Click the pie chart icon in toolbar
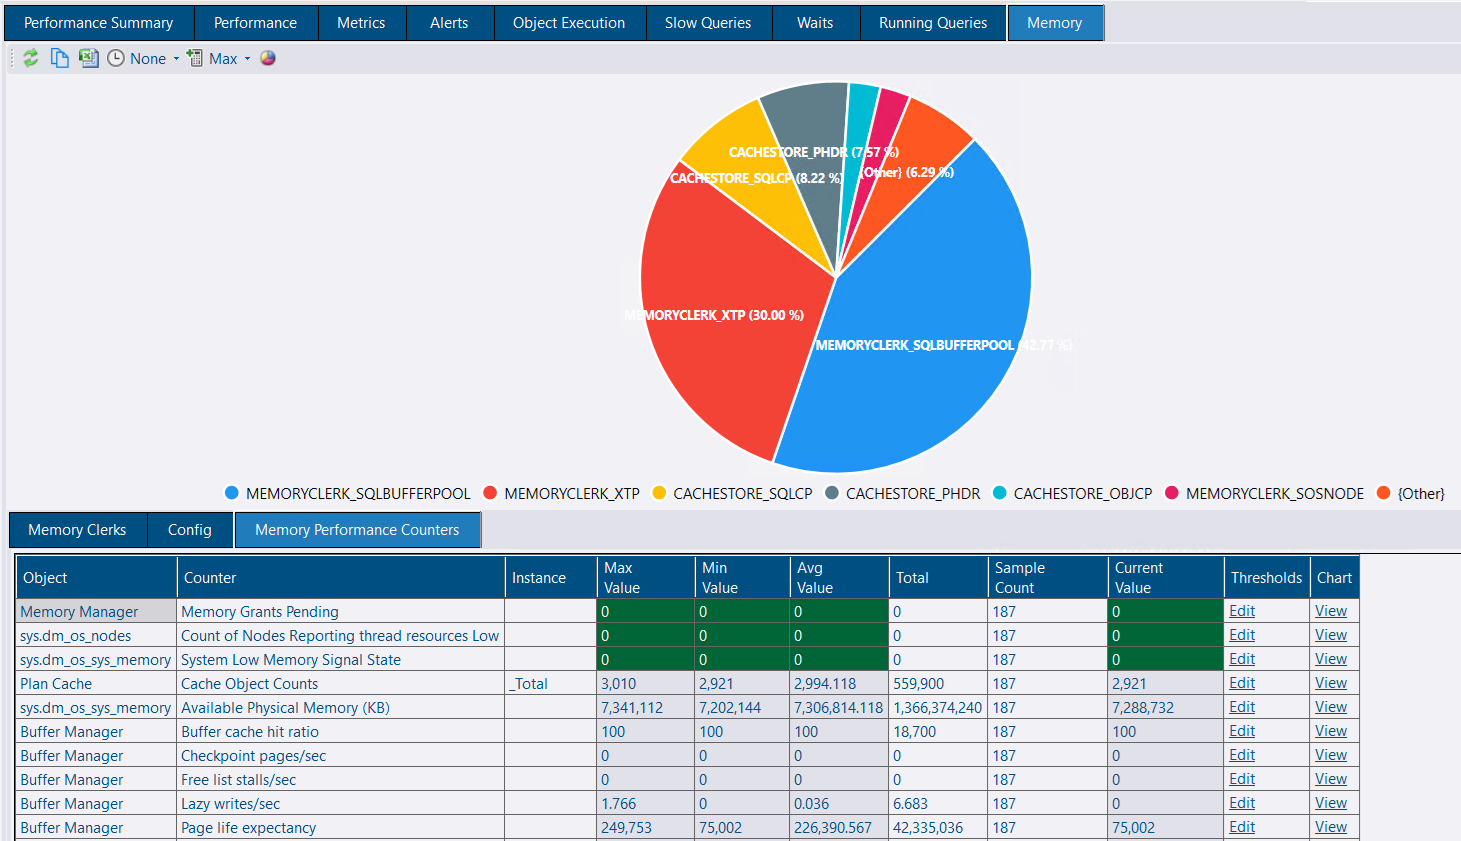Viewport: 1461px width, 841px height. click(x=268, y=58)
